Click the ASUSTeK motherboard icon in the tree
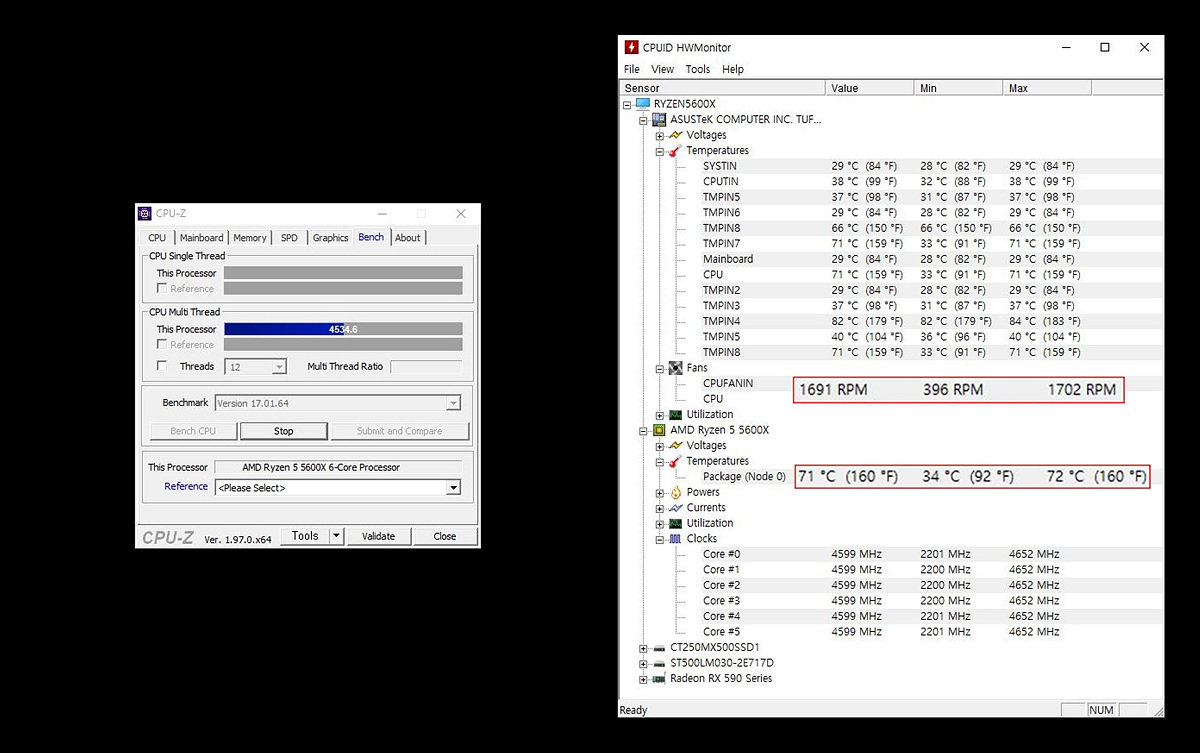Screen dimensions: 1200x753 pyautogui.click(x=659, y=119)
